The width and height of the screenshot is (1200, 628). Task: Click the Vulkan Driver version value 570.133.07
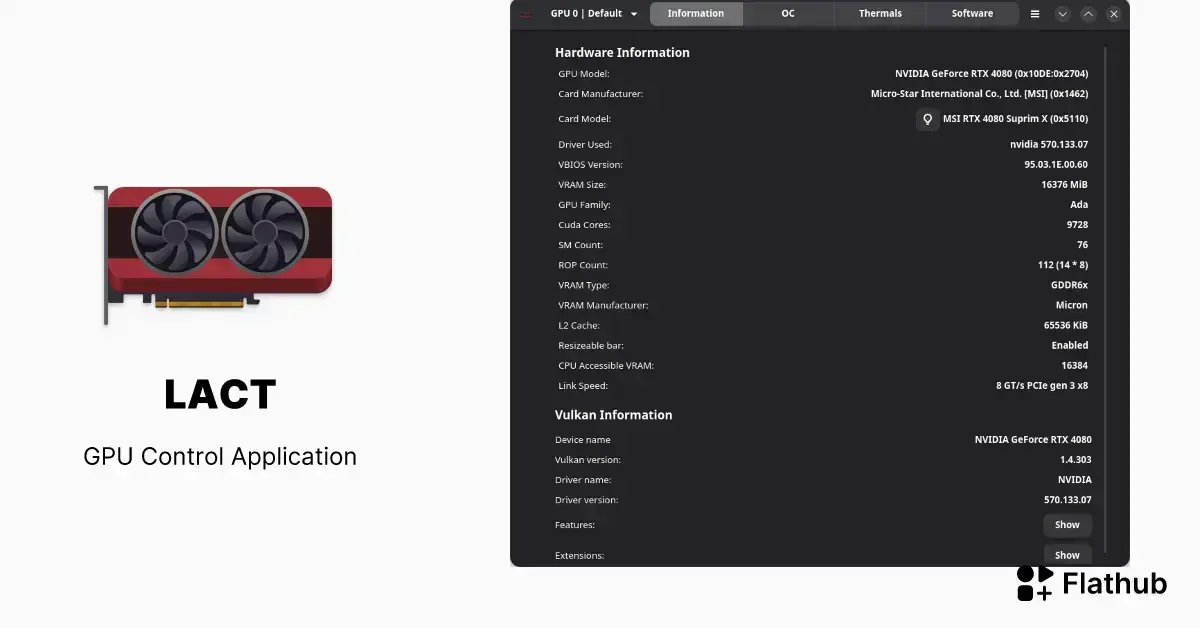[1068, 500]
